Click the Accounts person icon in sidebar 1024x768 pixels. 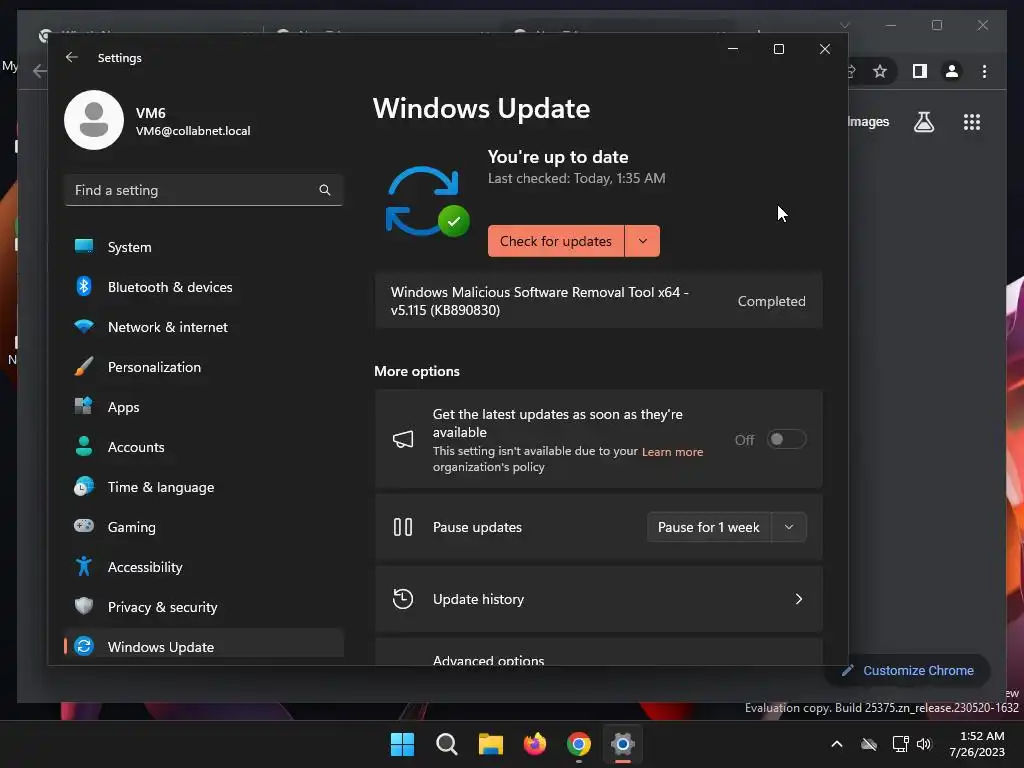pyautogui.click(x=84, y=446)
